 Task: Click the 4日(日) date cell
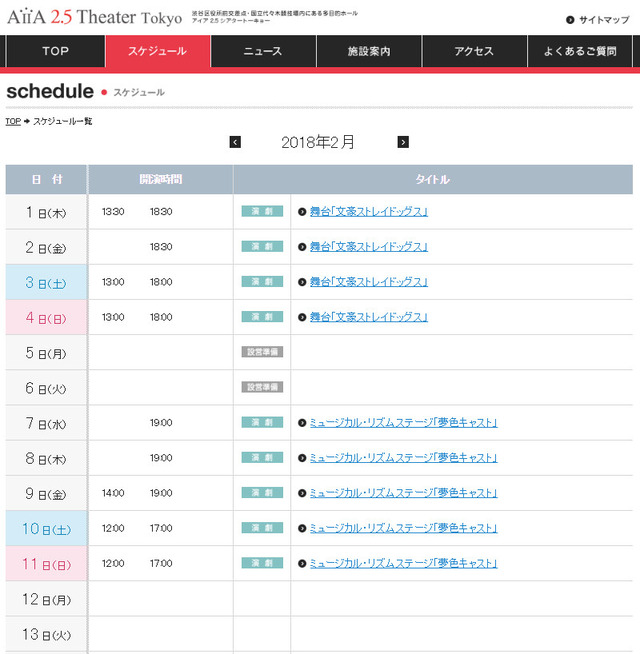tap(46, 317)
